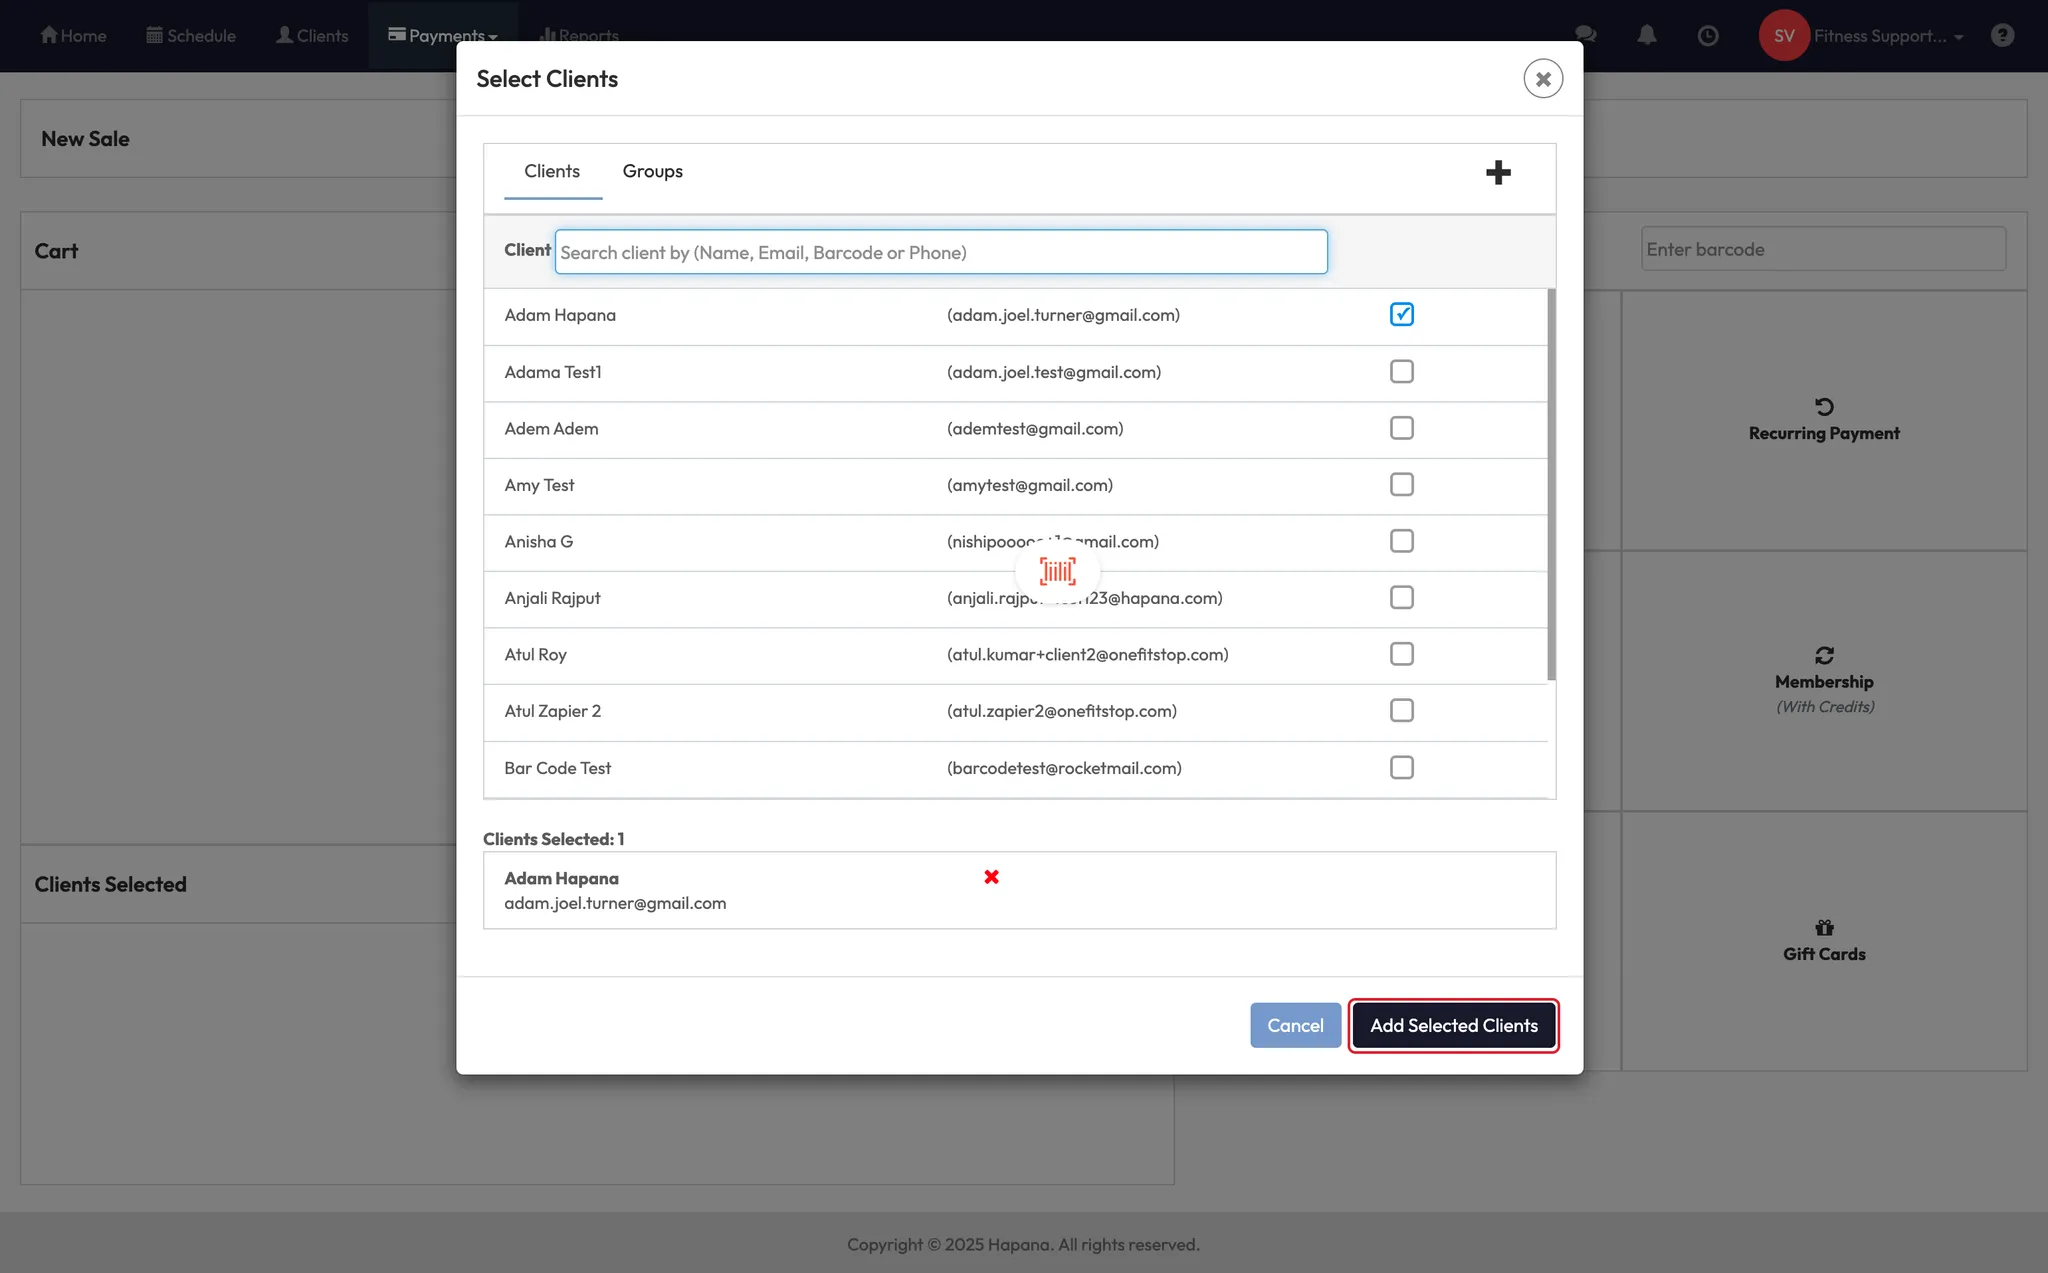
Task: Click the clock history icon
Action: click(x=1708, y=36)
